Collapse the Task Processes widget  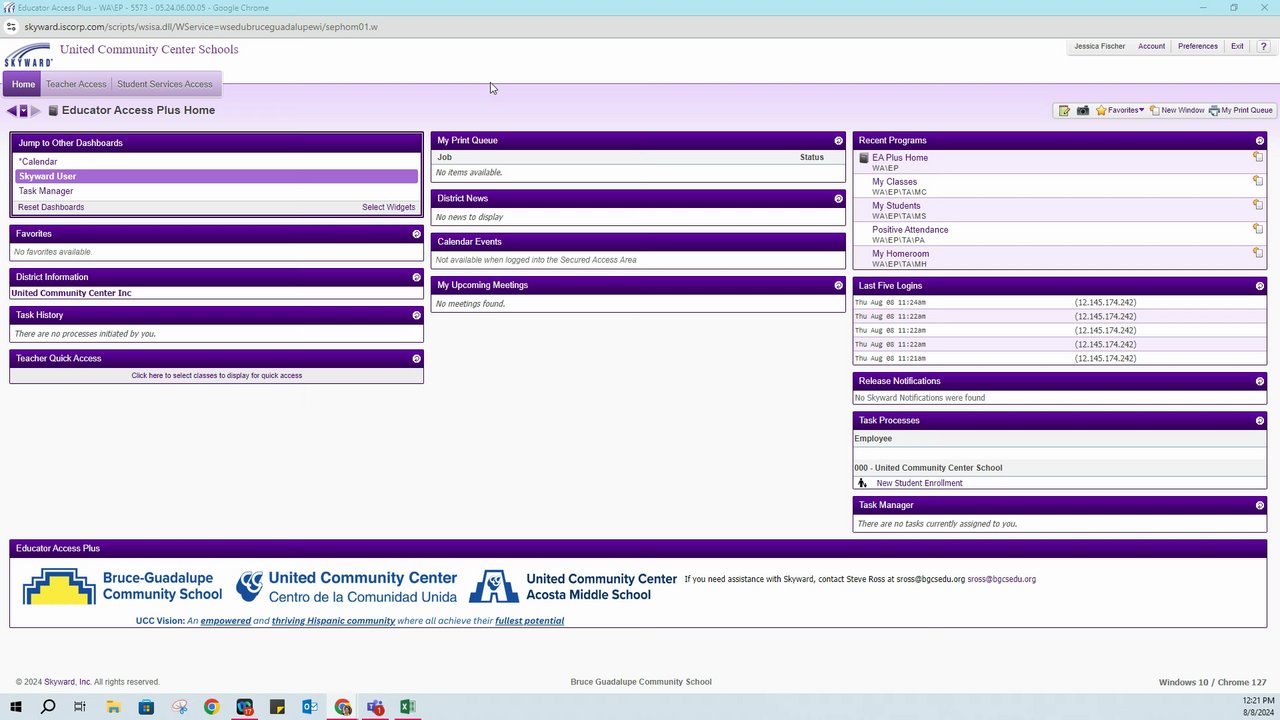pos(1260,421)
